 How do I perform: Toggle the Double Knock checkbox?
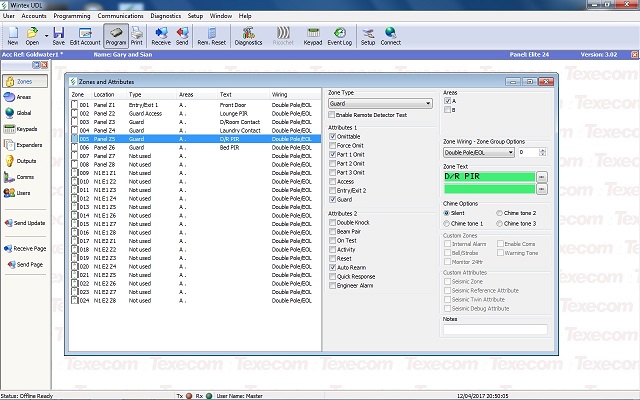point(333,222)
